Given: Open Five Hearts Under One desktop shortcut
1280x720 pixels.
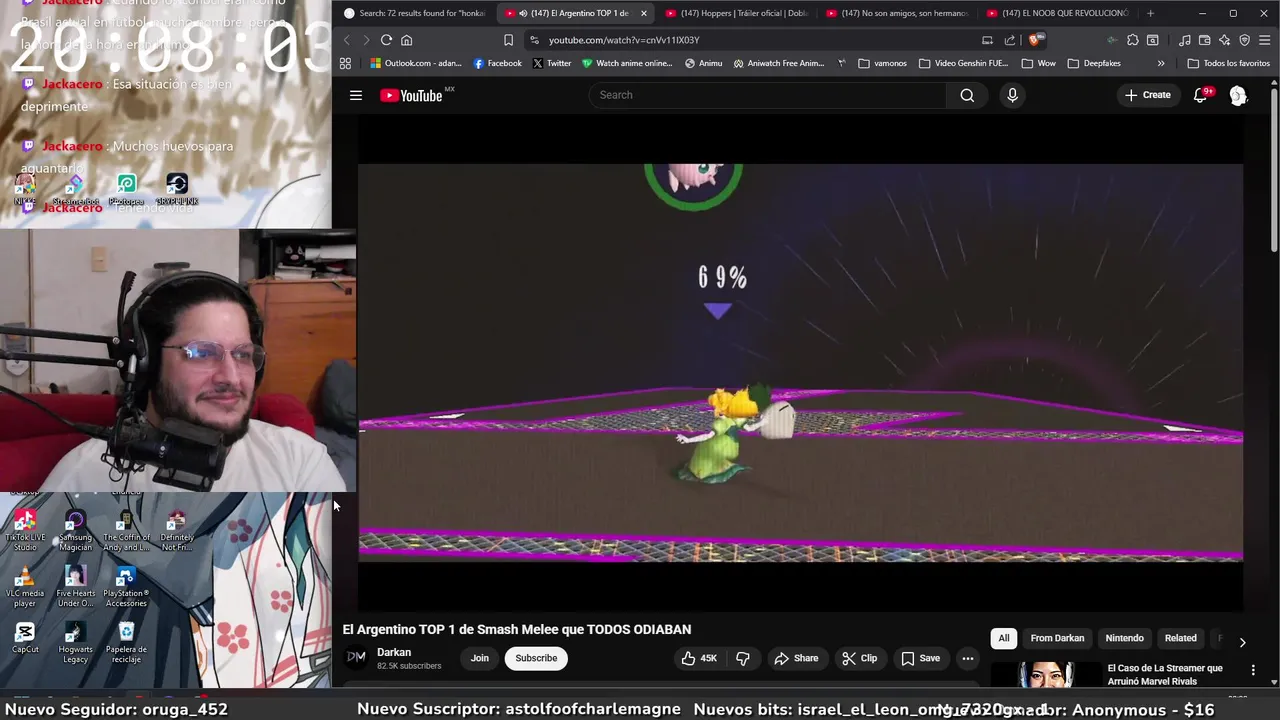Looking at the screenshot, I should 75,586.
